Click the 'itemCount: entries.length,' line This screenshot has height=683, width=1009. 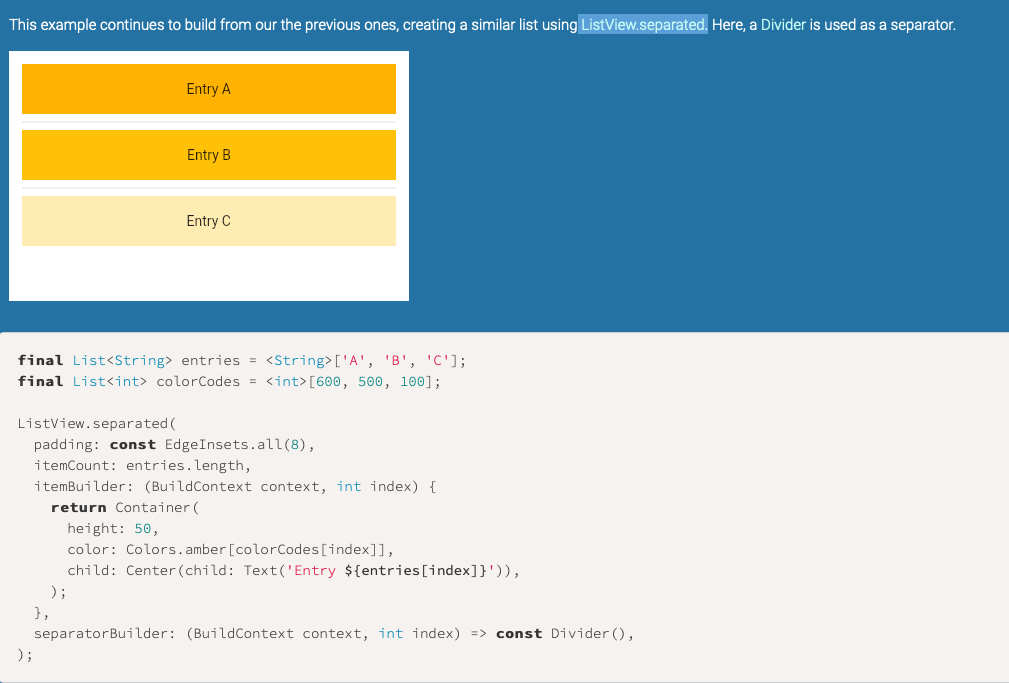(142, 465)
